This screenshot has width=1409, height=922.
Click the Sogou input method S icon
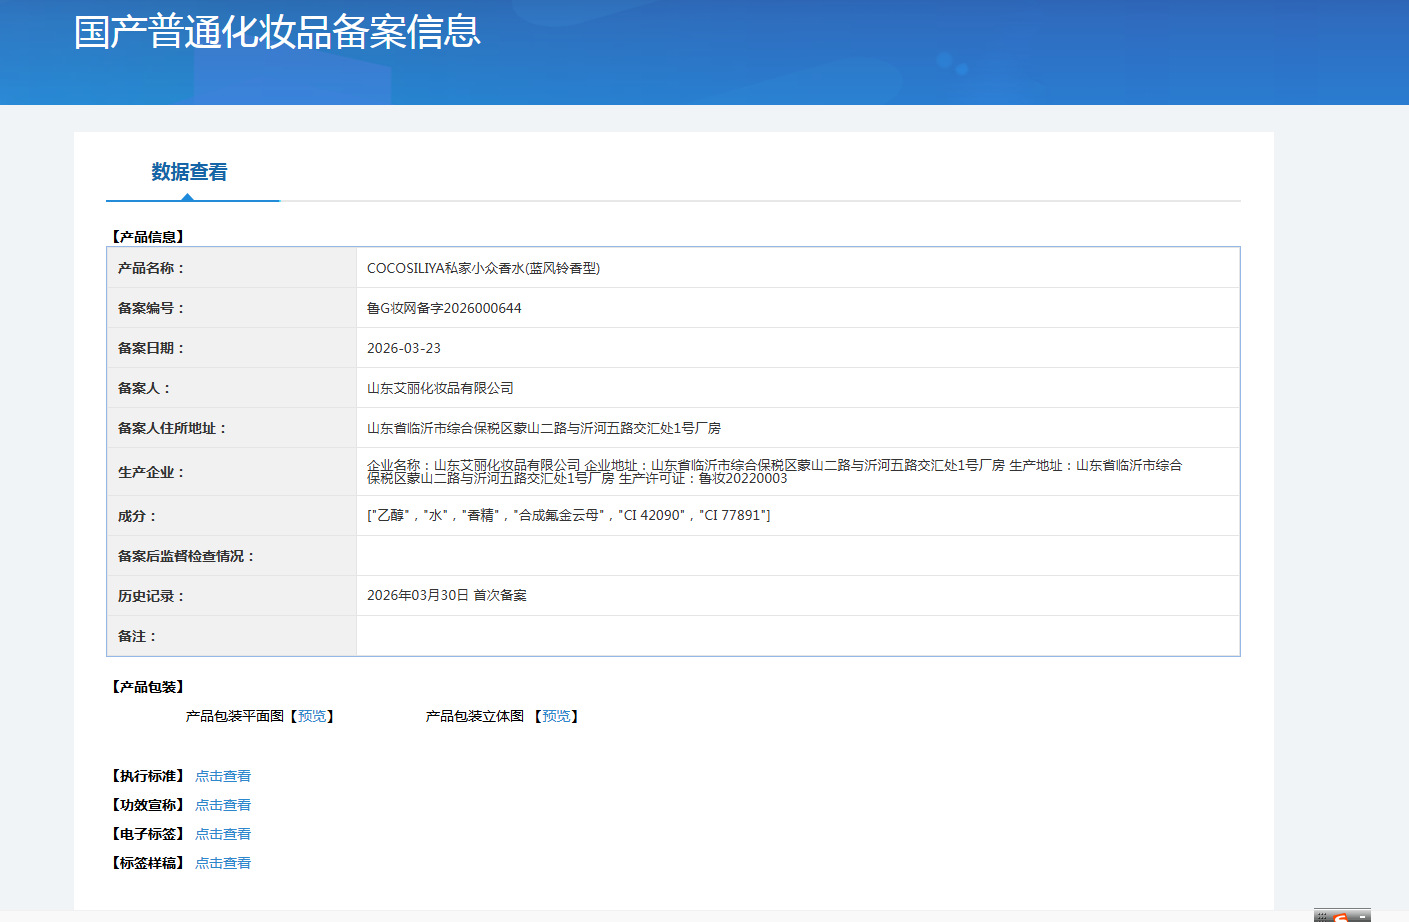(x=1340, y=918)
